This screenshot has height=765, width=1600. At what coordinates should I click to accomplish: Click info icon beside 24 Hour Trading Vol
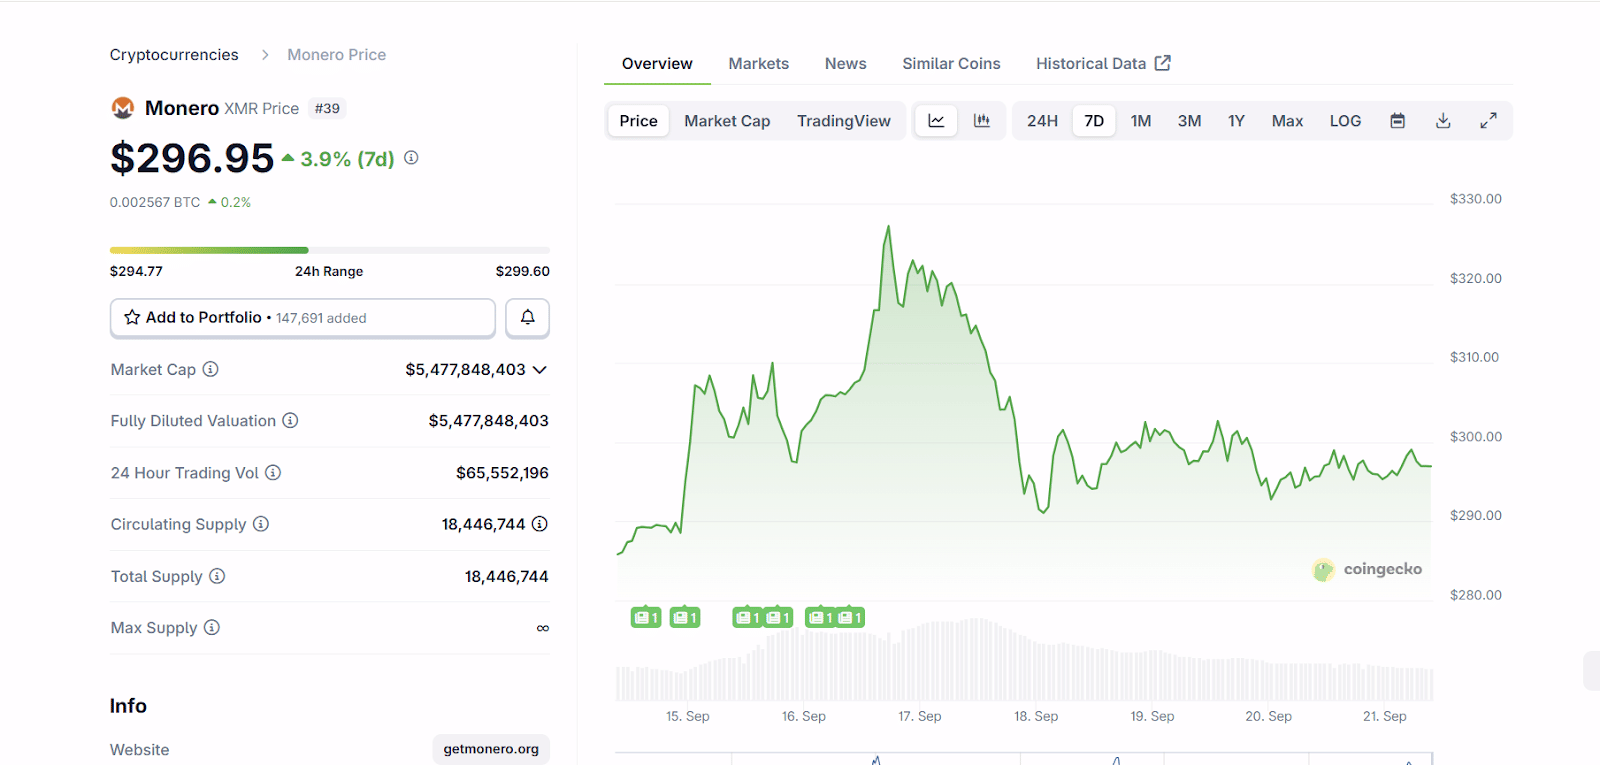coord(273,473)
